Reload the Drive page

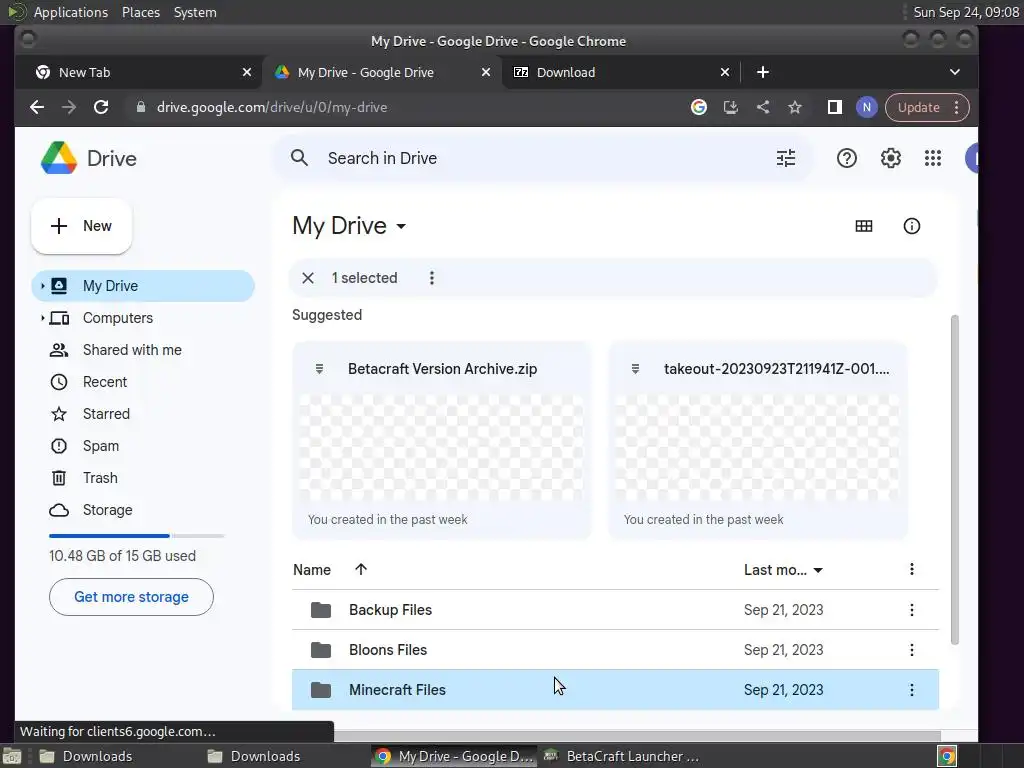[101, 107]
